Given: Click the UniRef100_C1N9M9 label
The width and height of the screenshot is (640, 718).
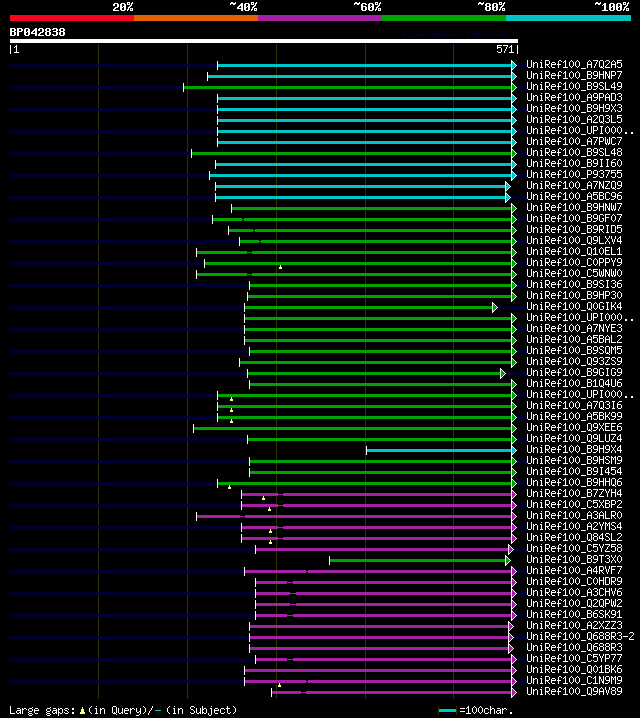Looking at the screenshot, I should click(574, 680).
